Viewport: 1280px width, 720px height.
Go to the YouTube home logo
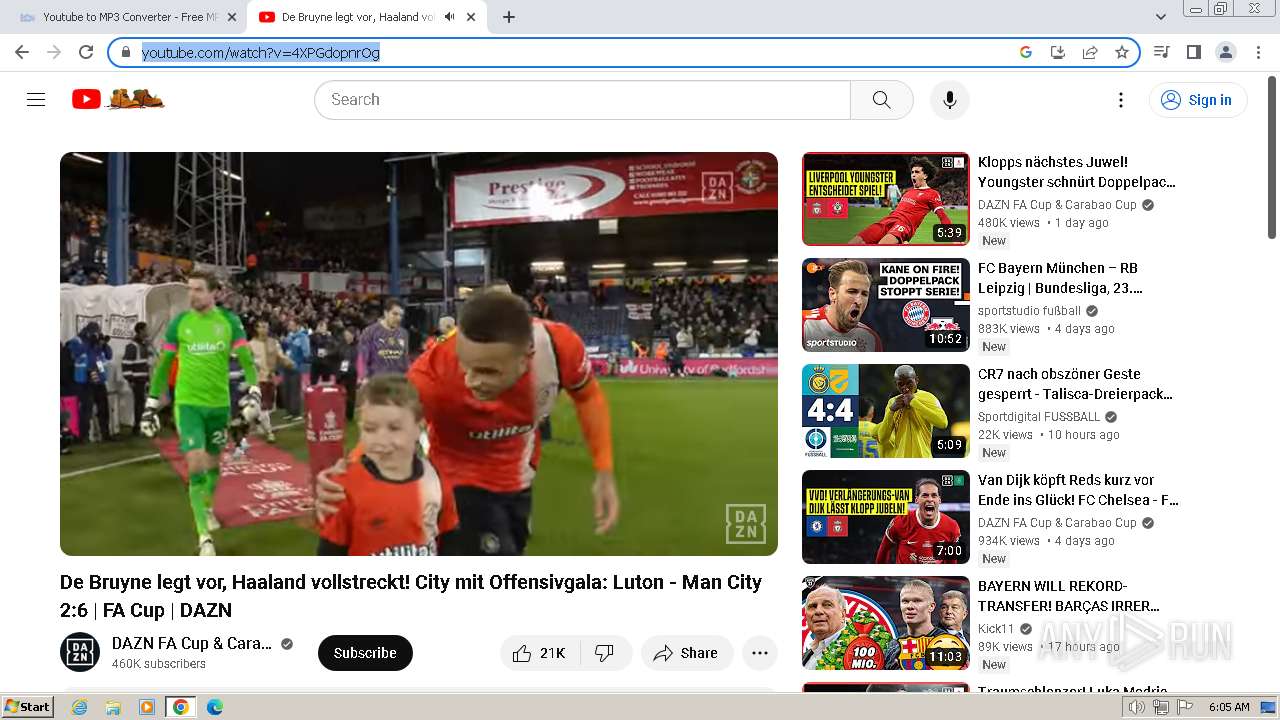click(117, 99)
